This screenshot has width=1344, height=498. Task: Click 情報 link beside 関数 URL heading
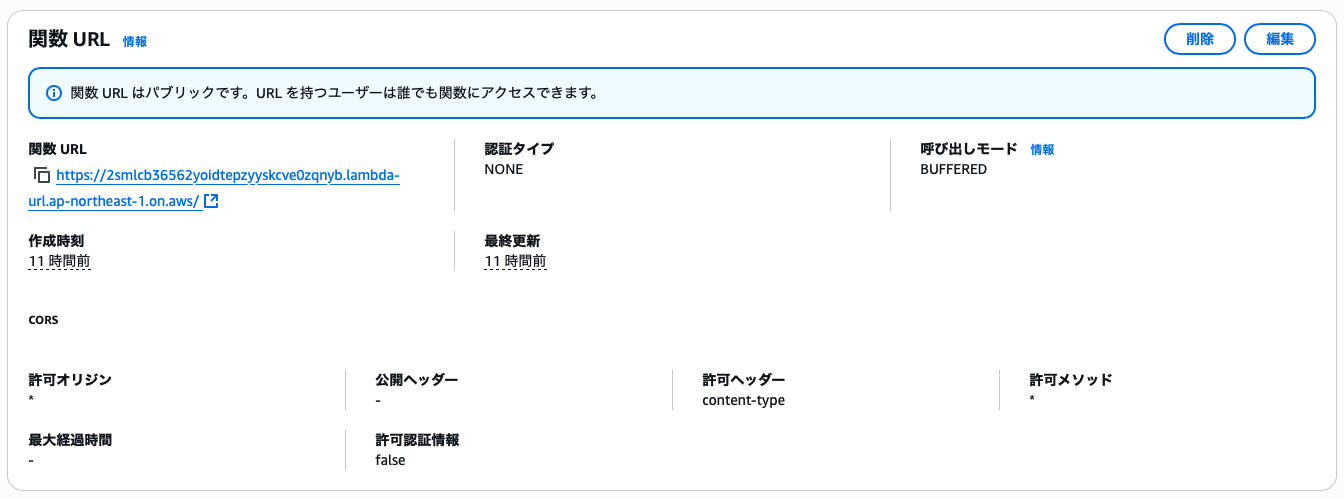[x=135, y=42]
